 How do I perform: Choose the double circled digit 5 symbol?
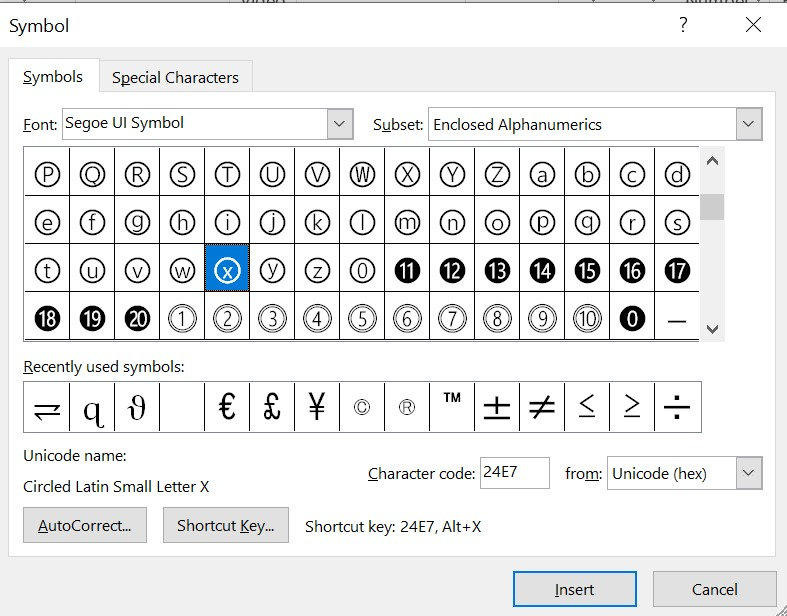pos(362,320)
